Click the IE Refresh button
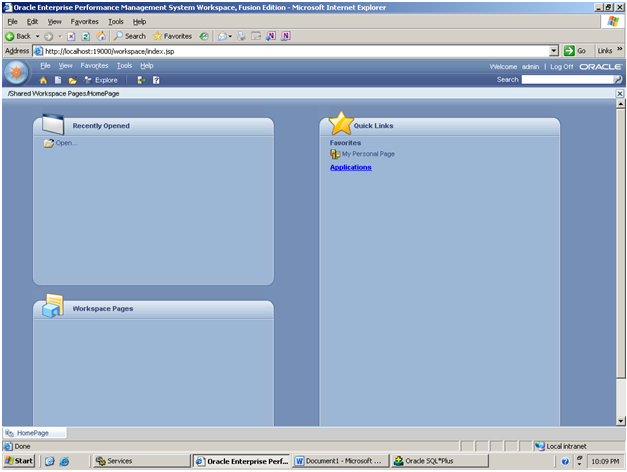Viewport: 627px width, 472px height. [86, 36]
